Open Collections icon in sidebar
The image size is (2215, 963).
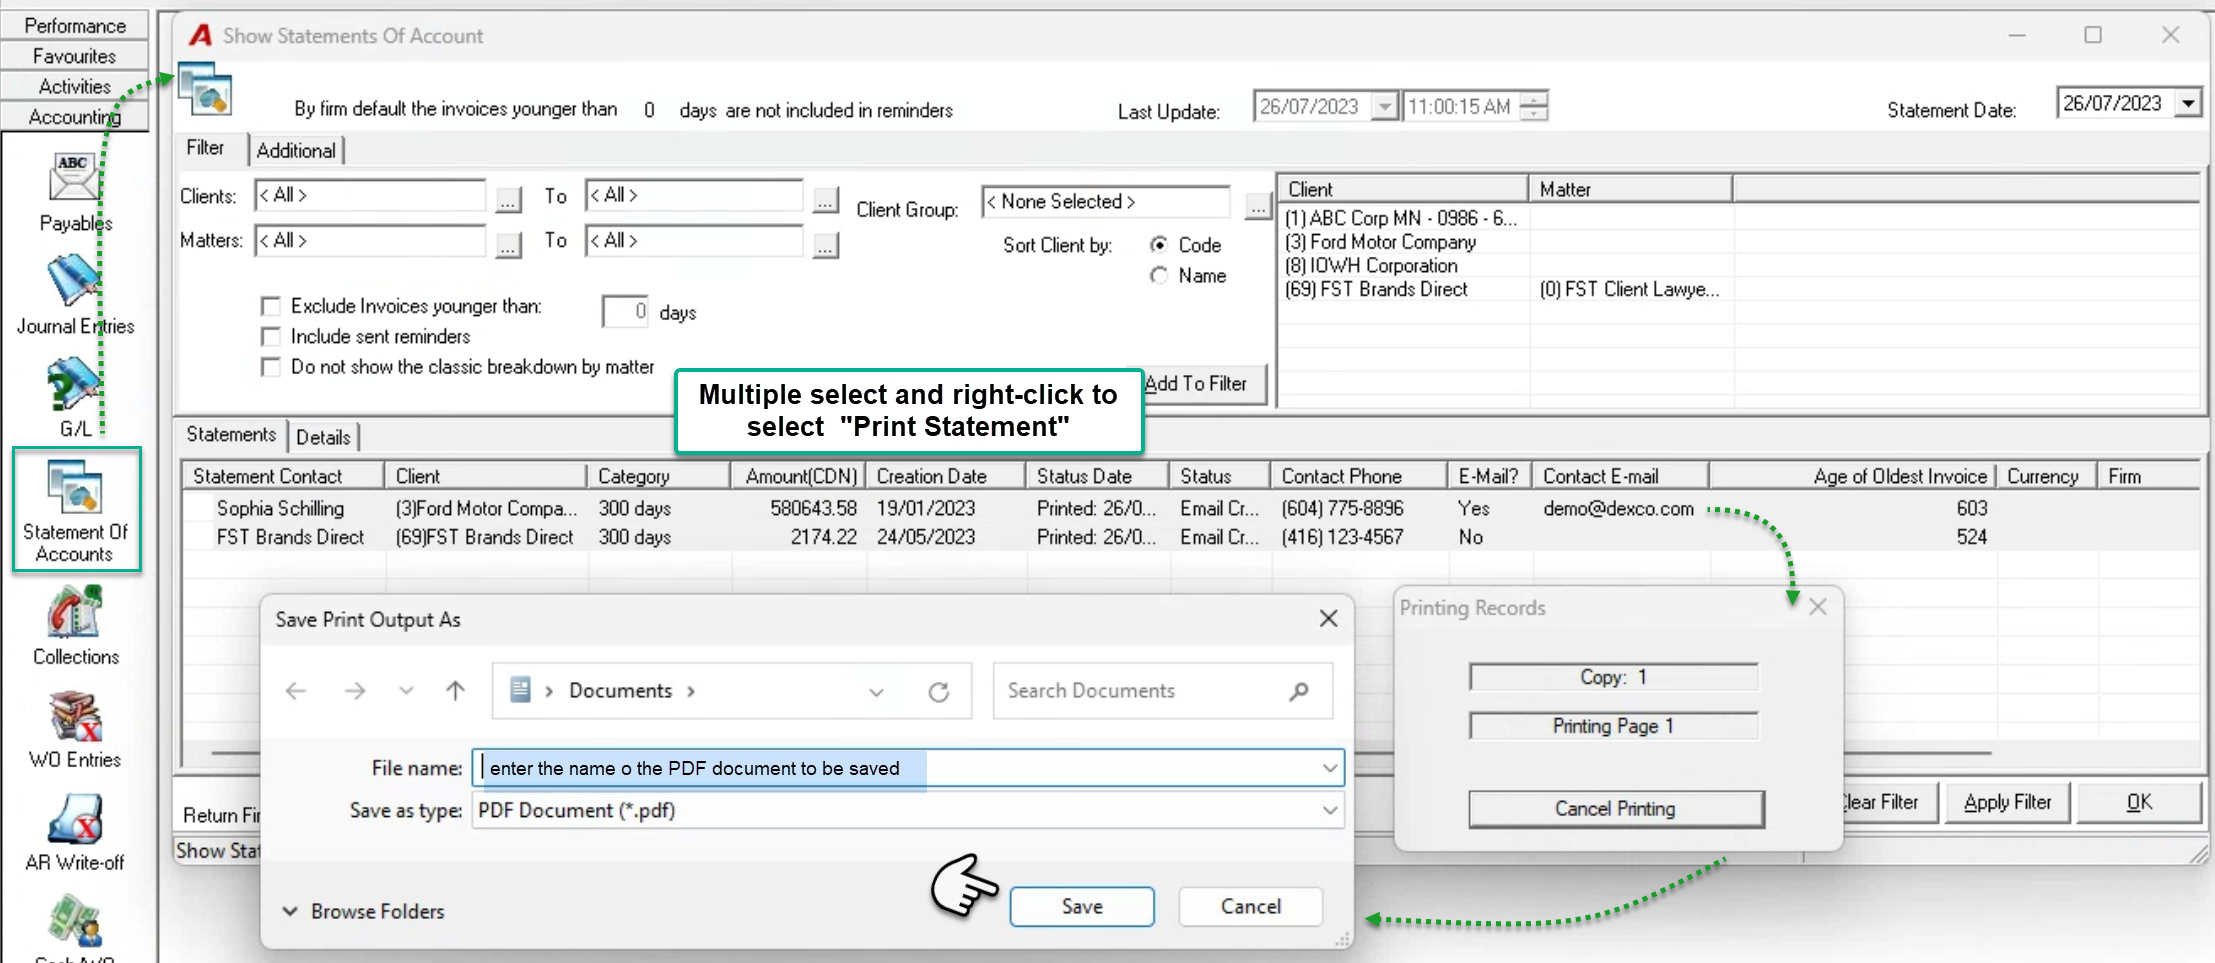(x=75, y=611)
